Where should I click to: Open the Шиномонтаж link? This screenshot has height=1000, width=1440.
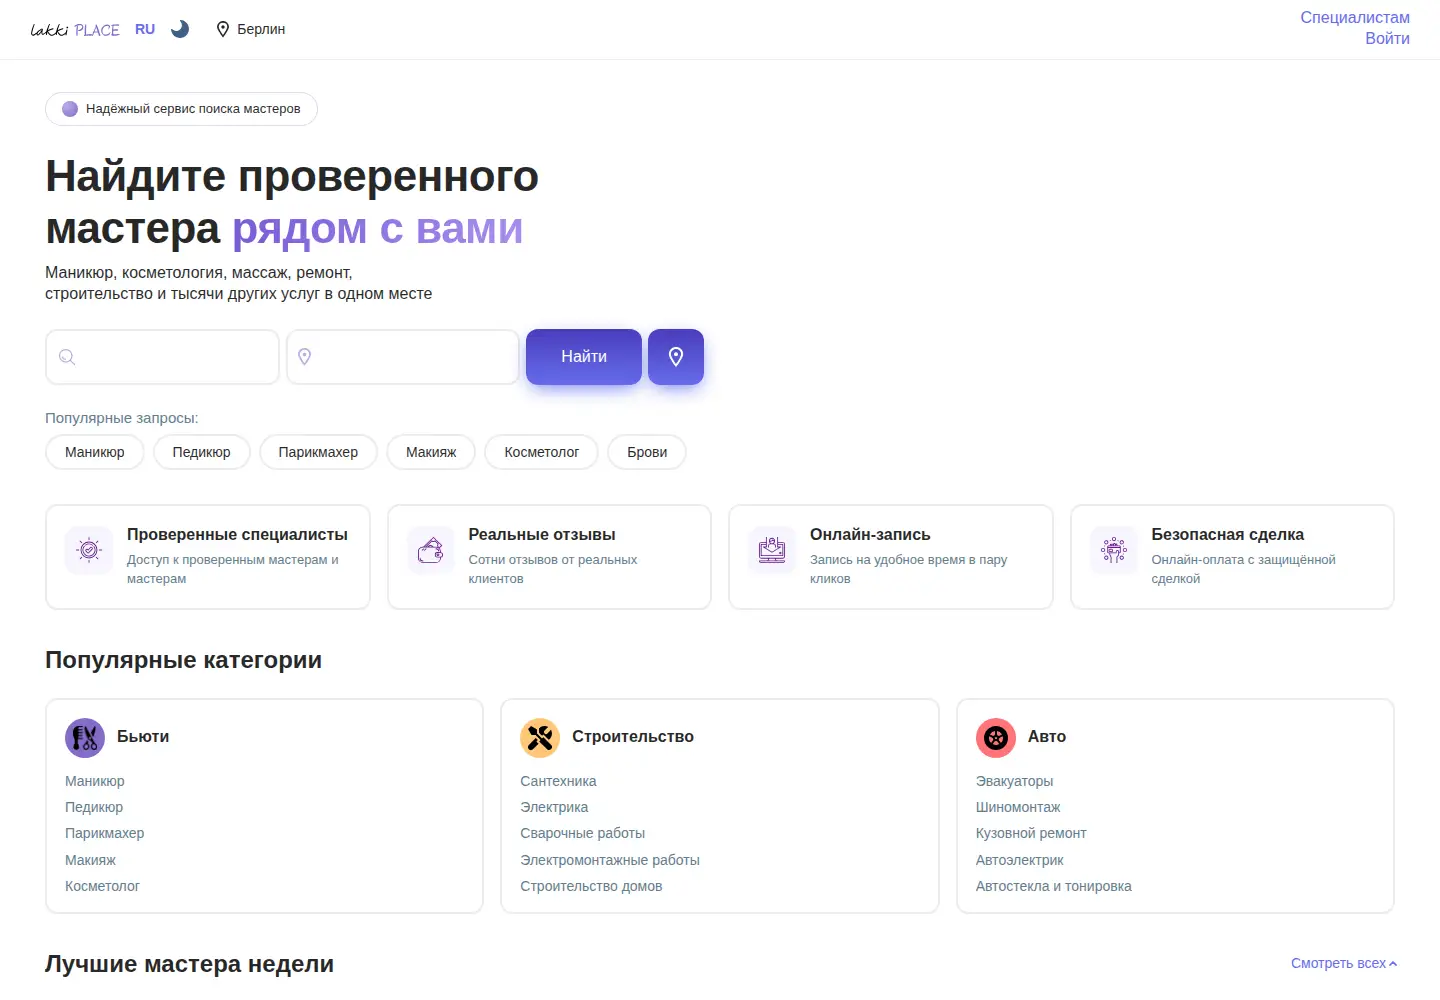pyautogui.click(x=1018, y=807)
